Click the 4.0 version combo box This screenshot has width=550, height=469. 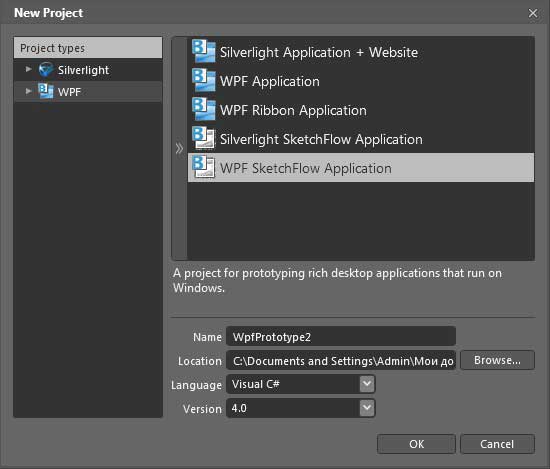[x=301, y=408]
